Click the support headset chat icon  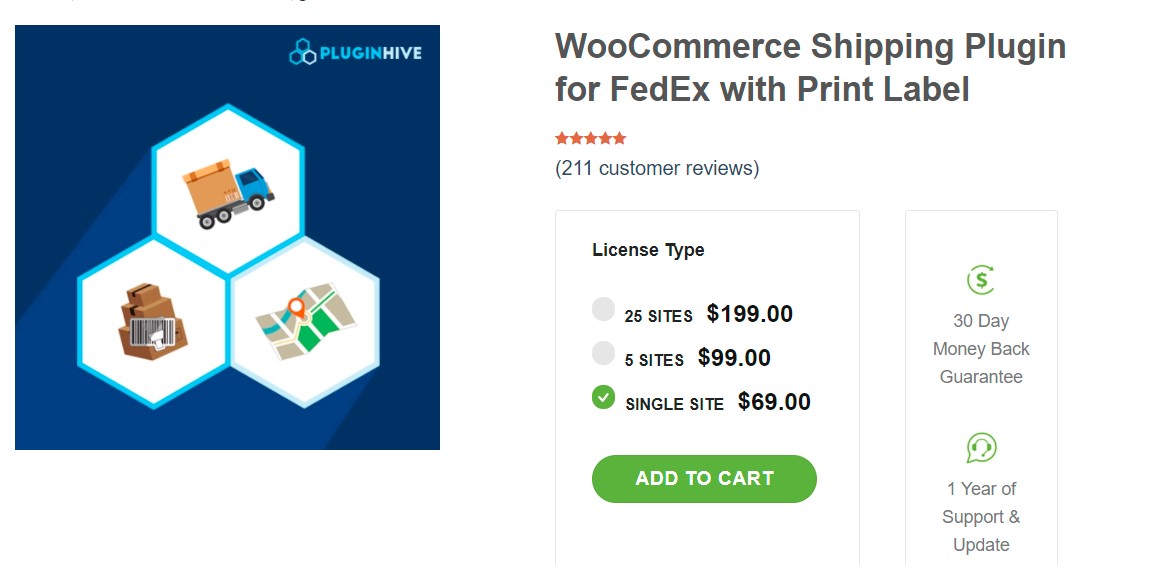pyautogui.click(x=981, y=447)
